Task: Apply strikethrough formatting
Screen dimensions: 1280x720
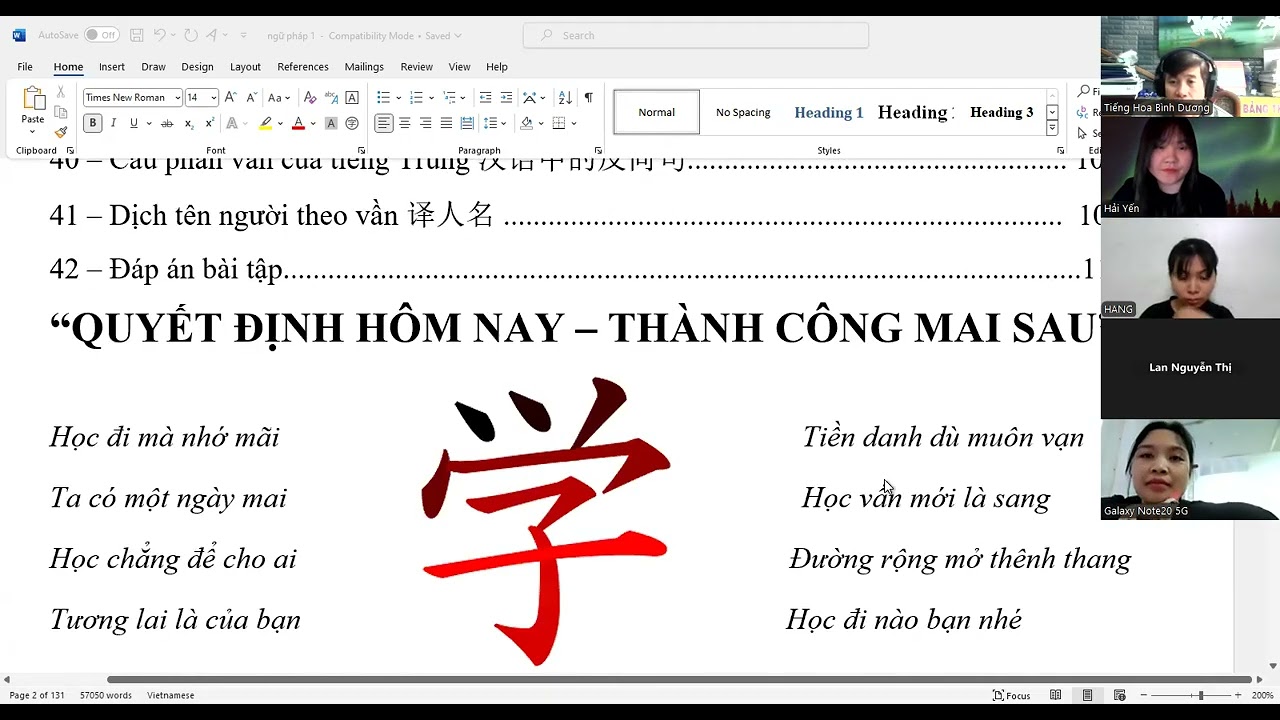Action: (167, 123)
